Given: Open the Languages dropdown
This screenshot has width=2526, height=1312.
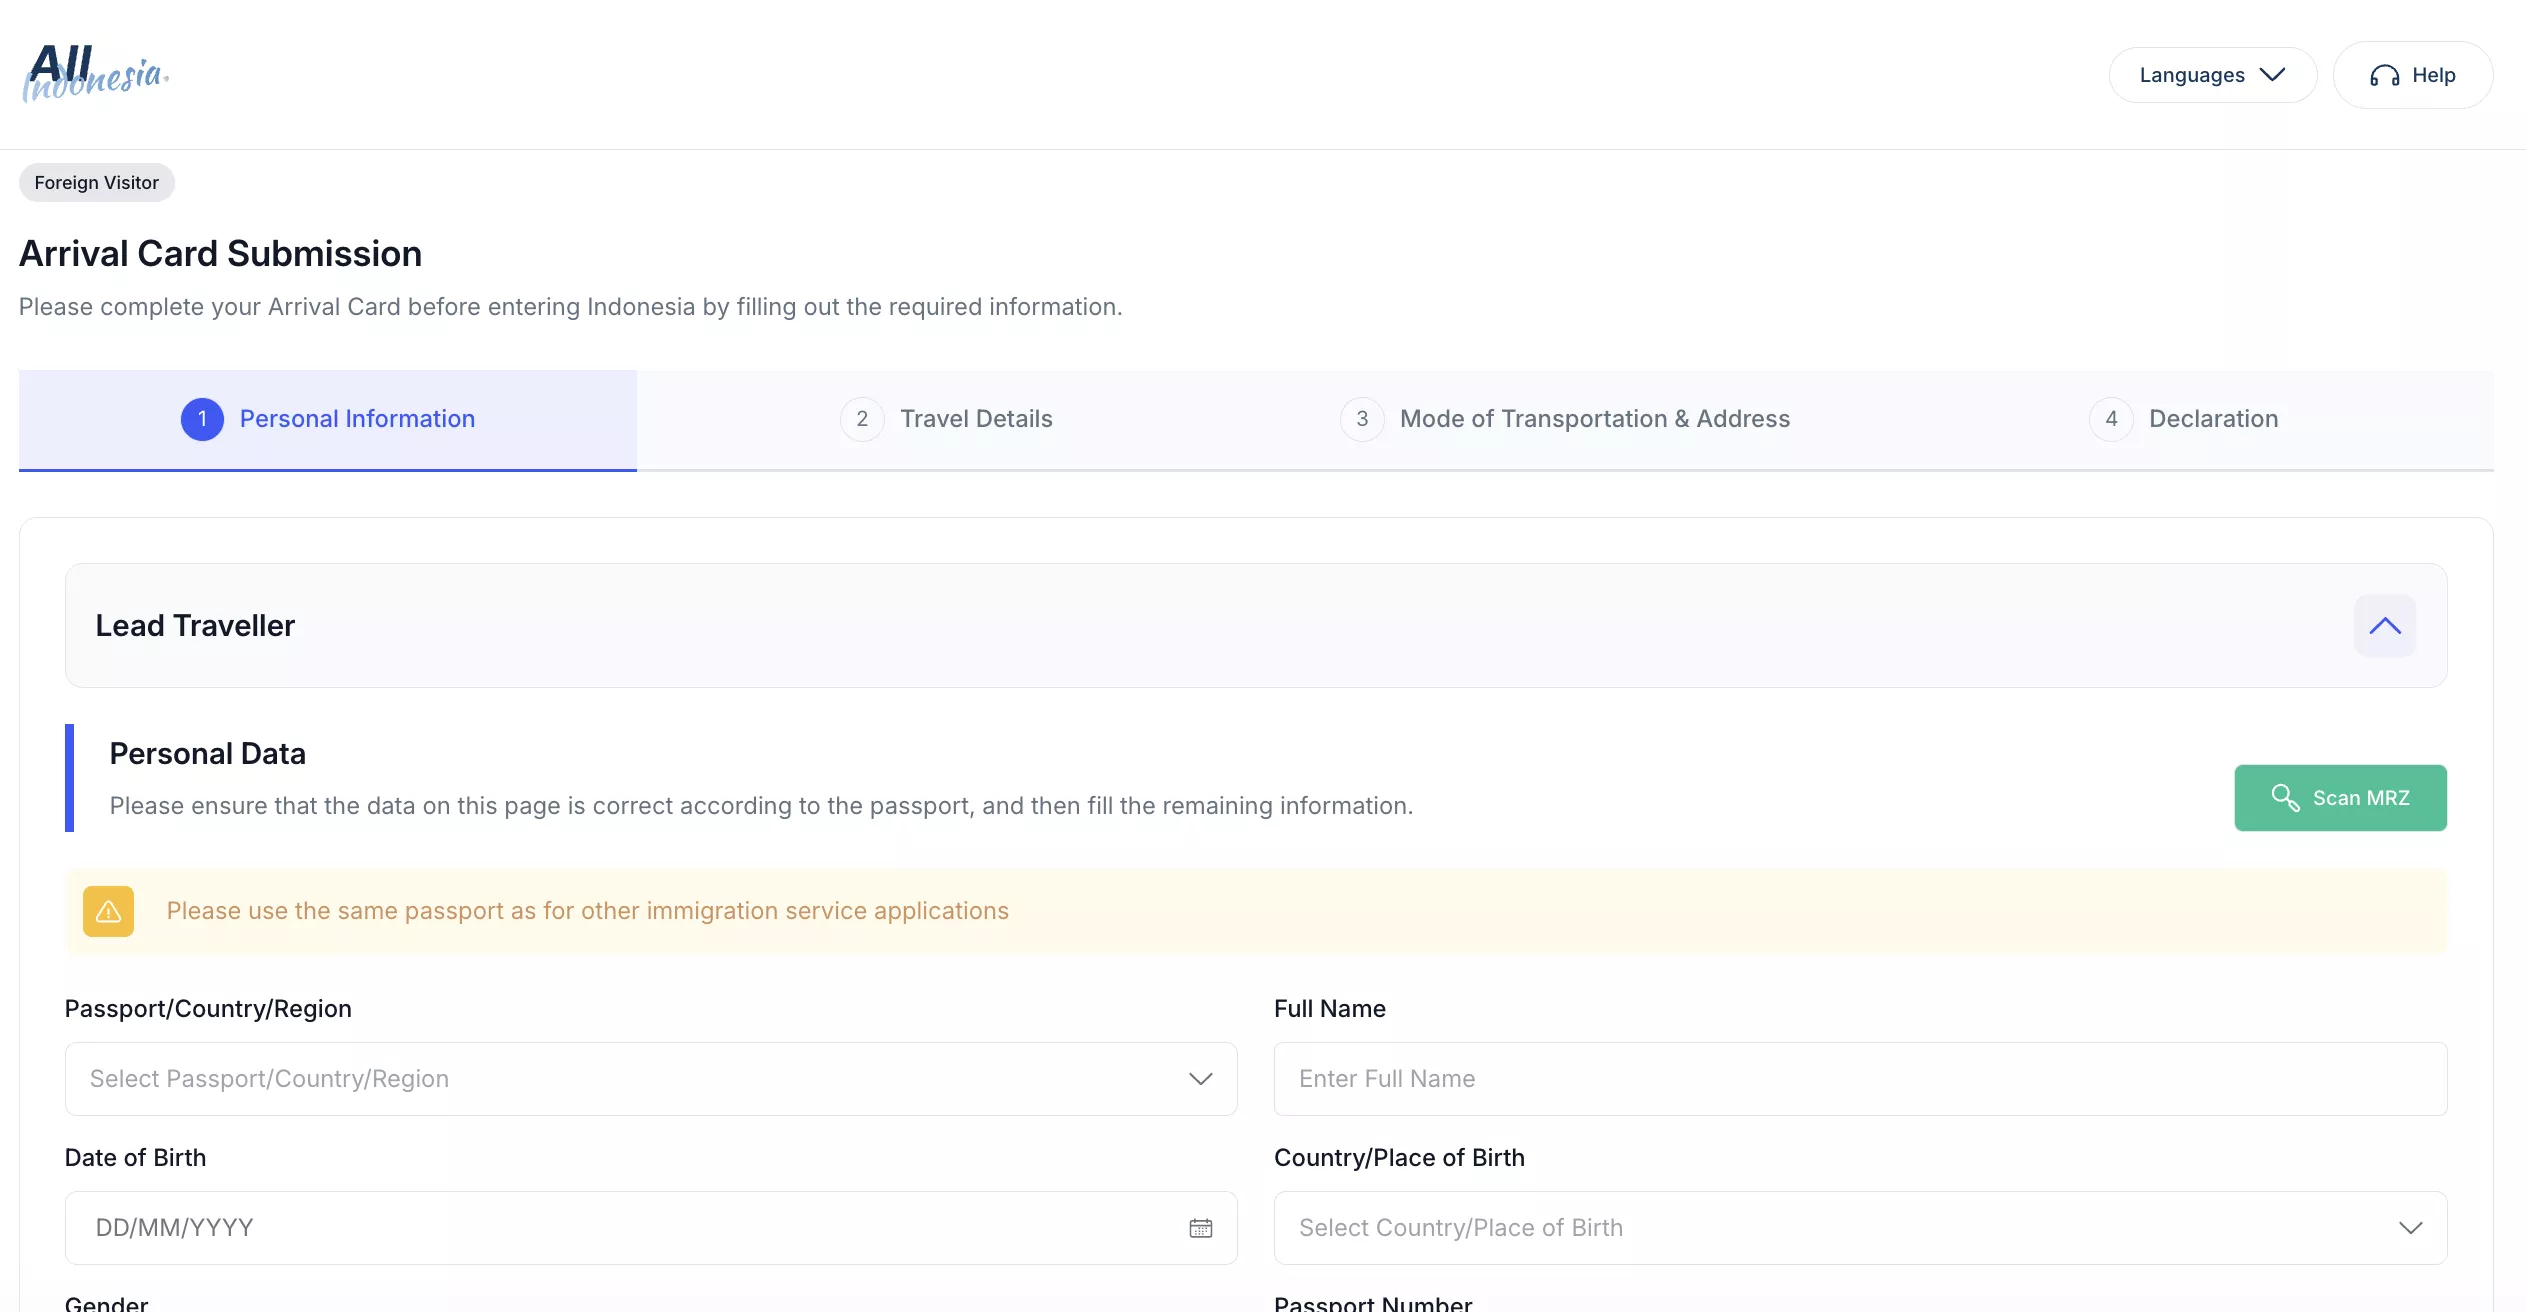Looking at the screenshot, I should coord(2212,75).
